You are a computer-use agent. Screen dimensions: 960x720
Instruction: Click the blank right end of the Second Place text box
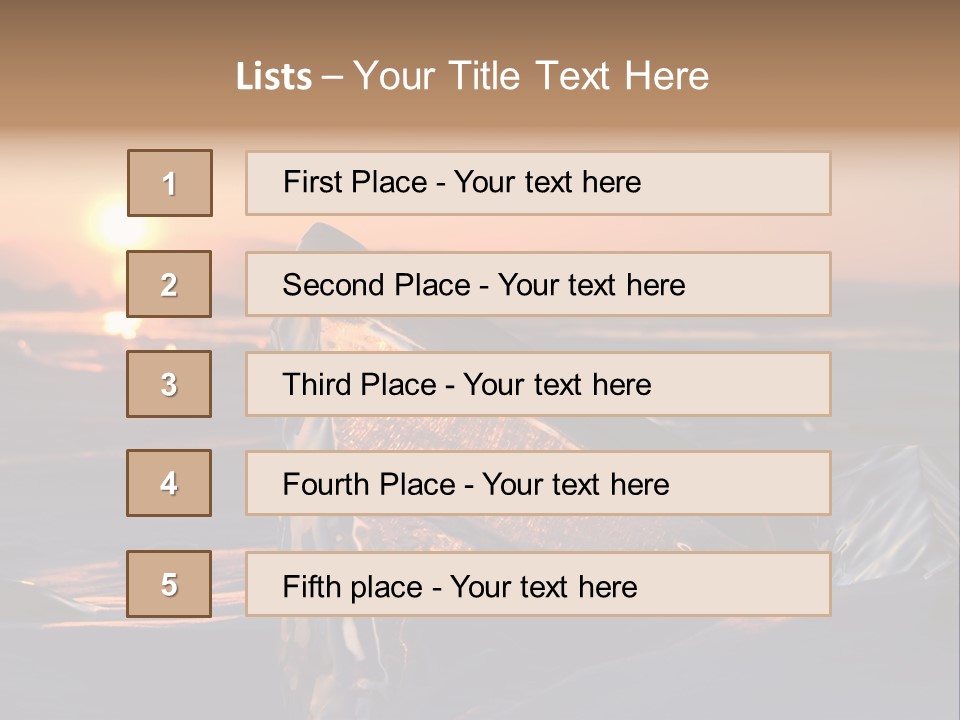770,284
